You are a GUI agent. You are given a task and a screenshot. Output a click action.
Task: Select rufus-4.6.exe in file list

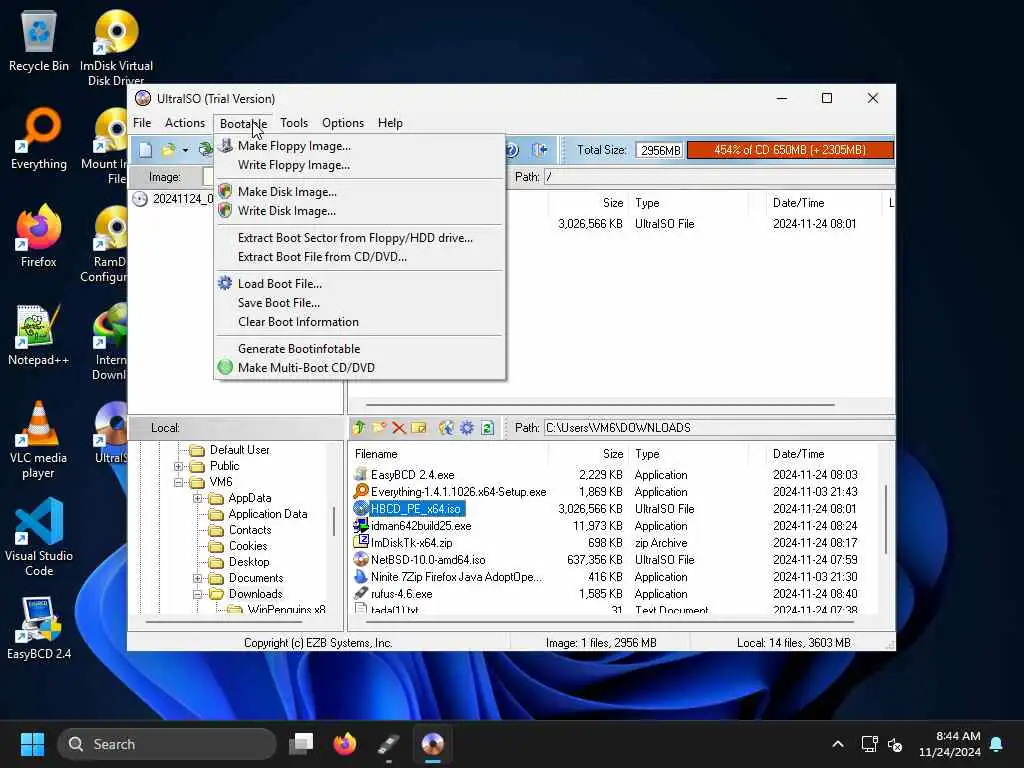(x=401, y=594)
